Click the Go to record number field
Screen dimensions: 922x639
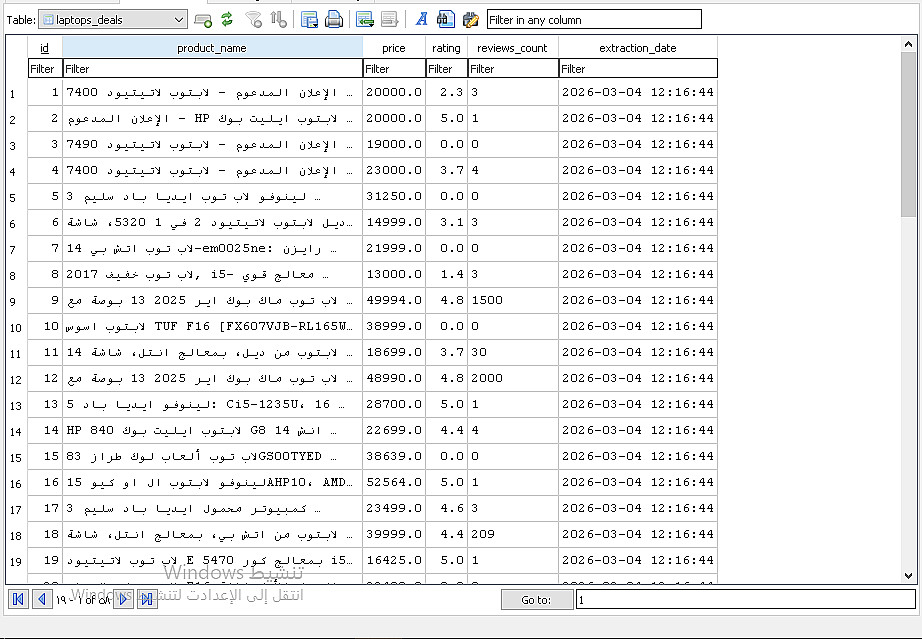(746, 600)
